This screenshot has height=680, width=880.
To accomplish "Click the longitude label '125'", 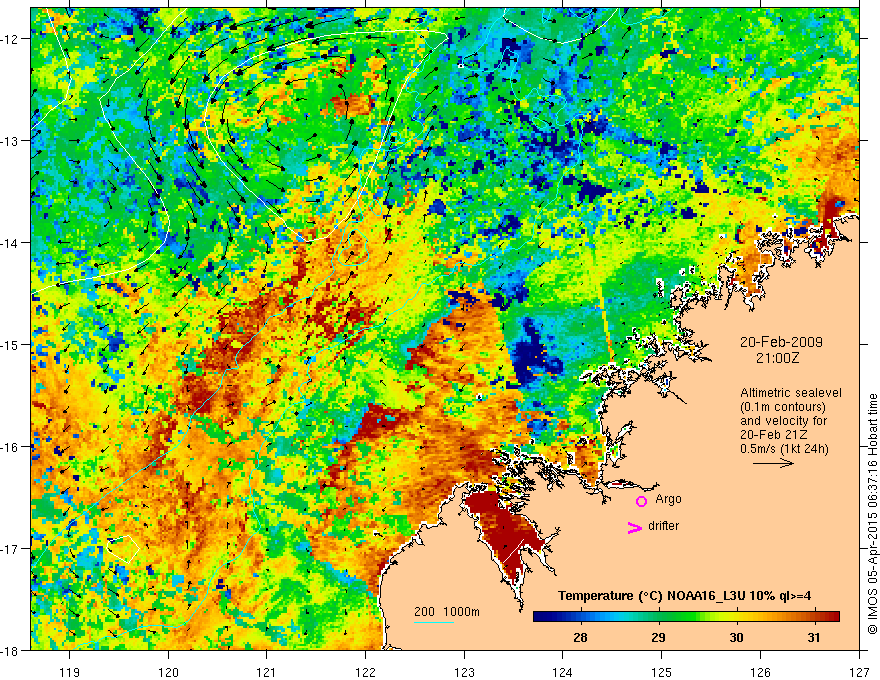I will (662, 672).
